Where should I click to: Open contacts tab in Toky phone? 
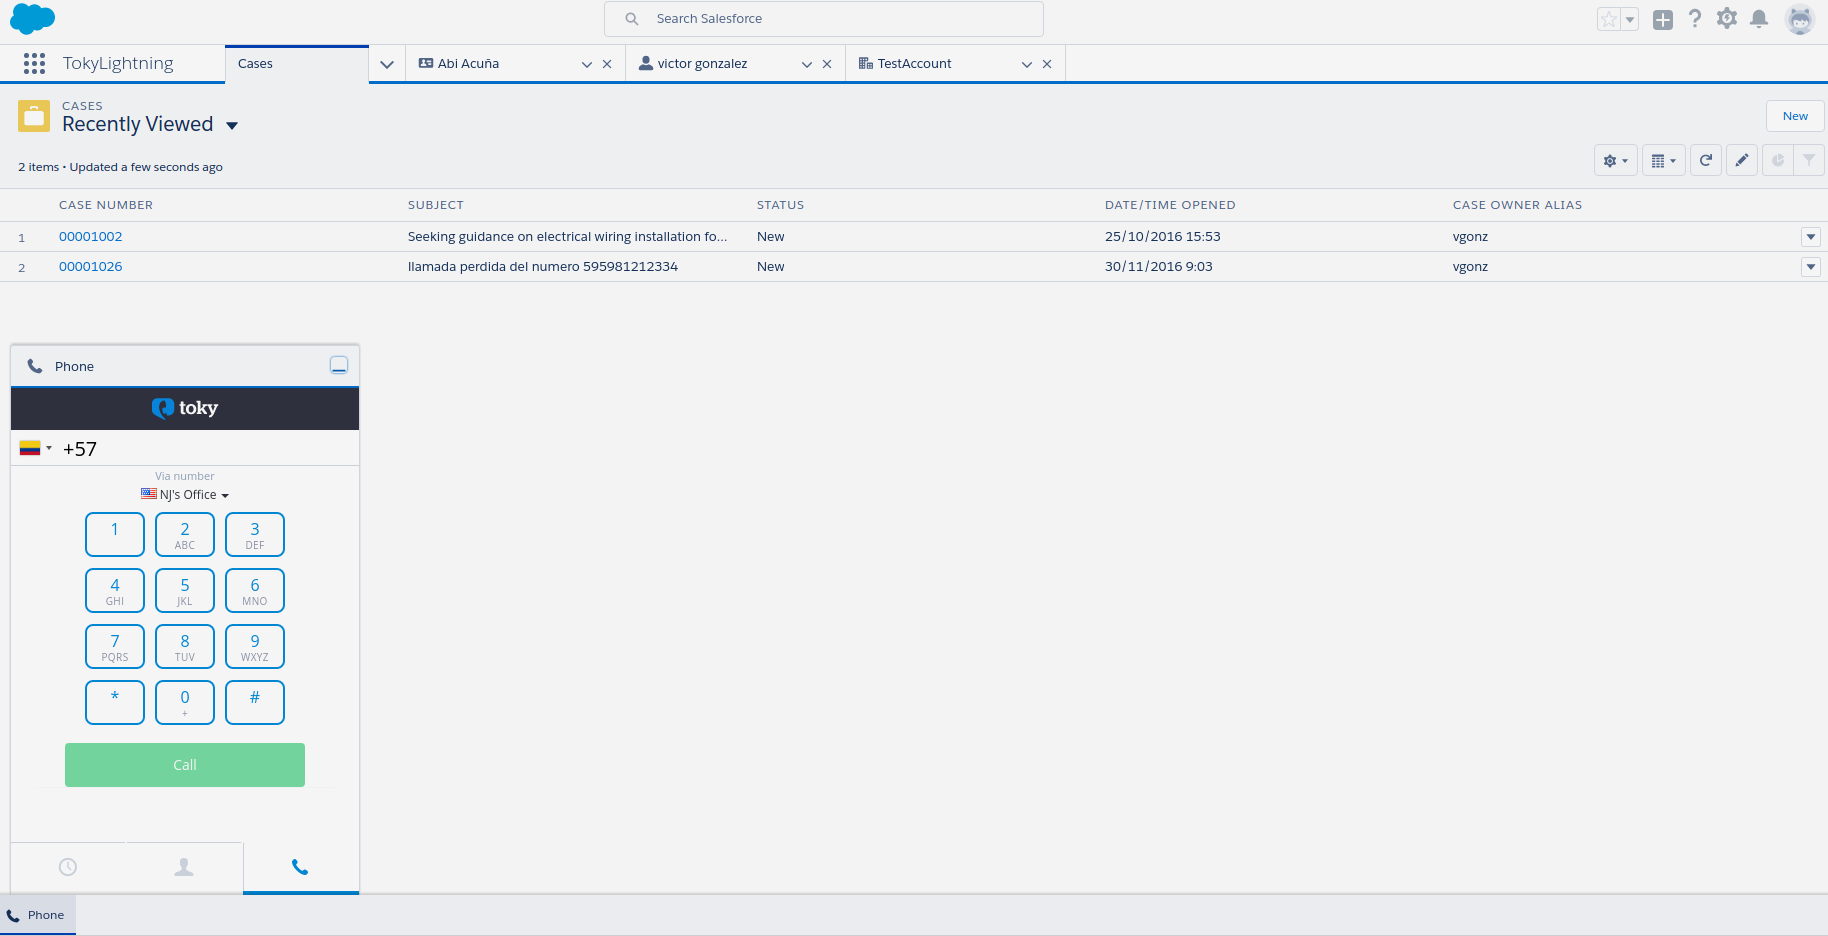[184, 867]
